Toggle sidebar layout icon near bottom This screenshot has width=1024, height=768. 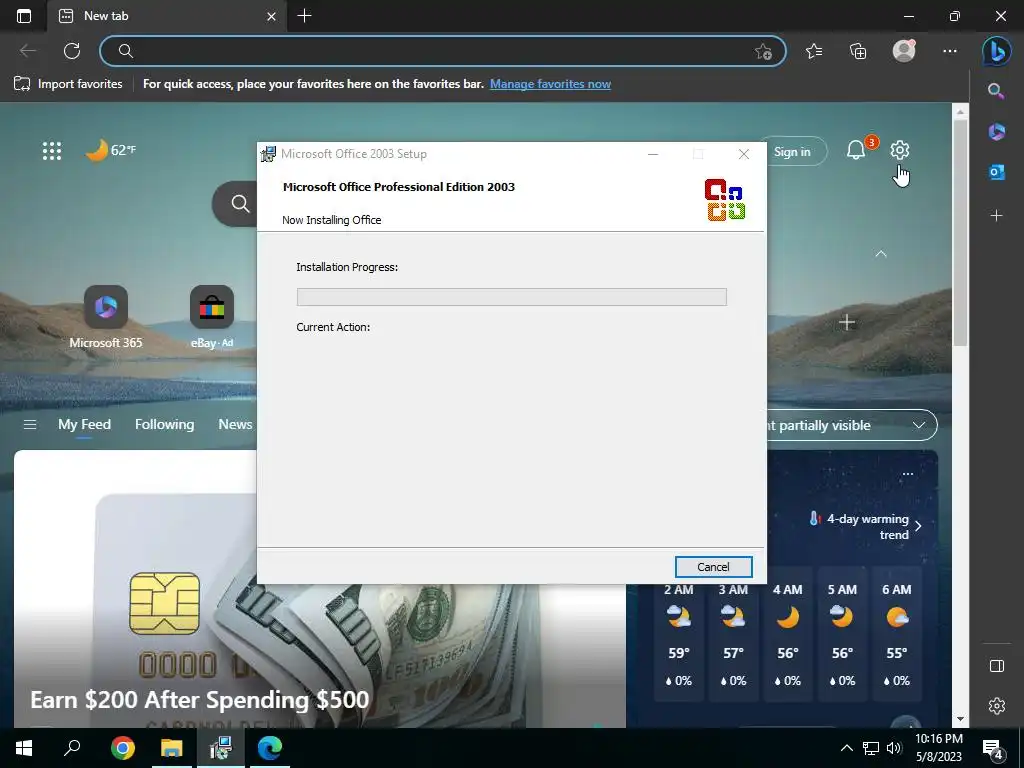[996, 665]
